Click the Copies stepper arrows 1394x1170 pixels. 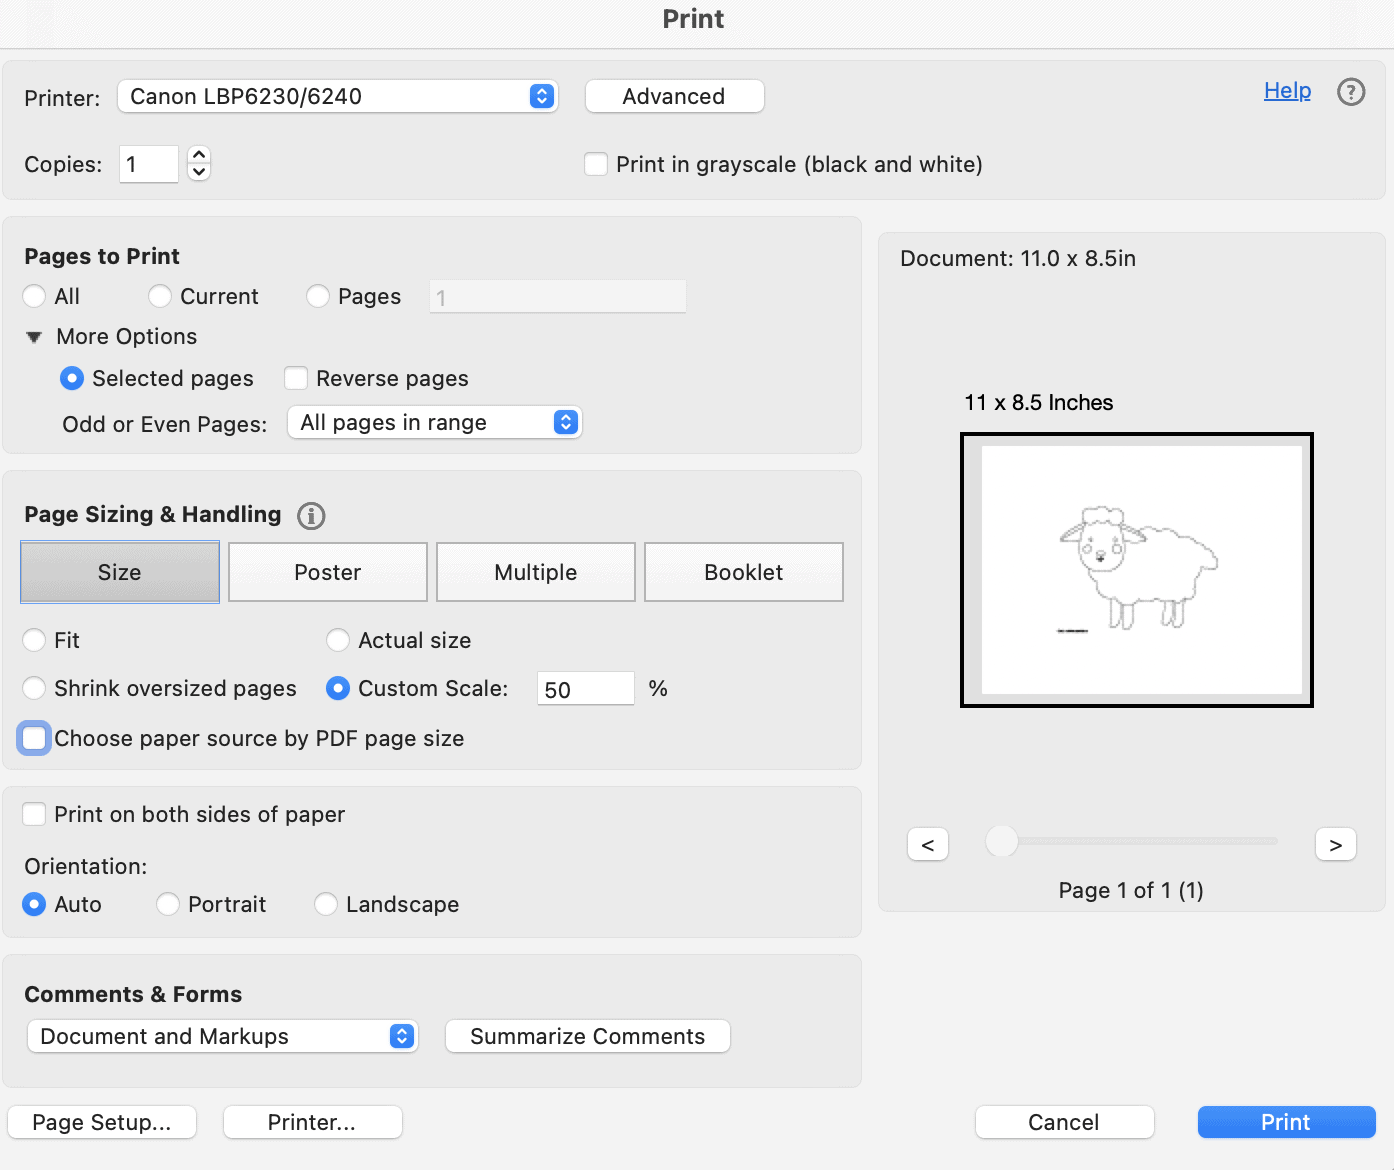[199, 163]
